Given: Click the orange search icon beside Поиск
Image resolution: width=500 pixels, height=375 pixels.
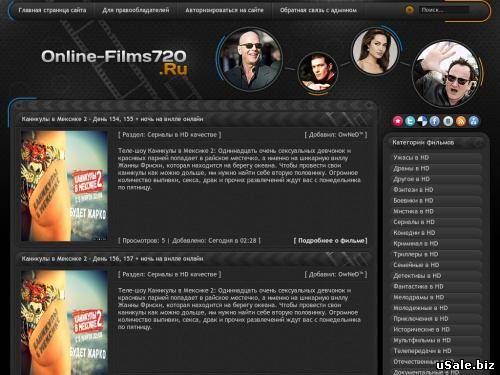Looking at the screenshot, I should [x=409, y=10].
